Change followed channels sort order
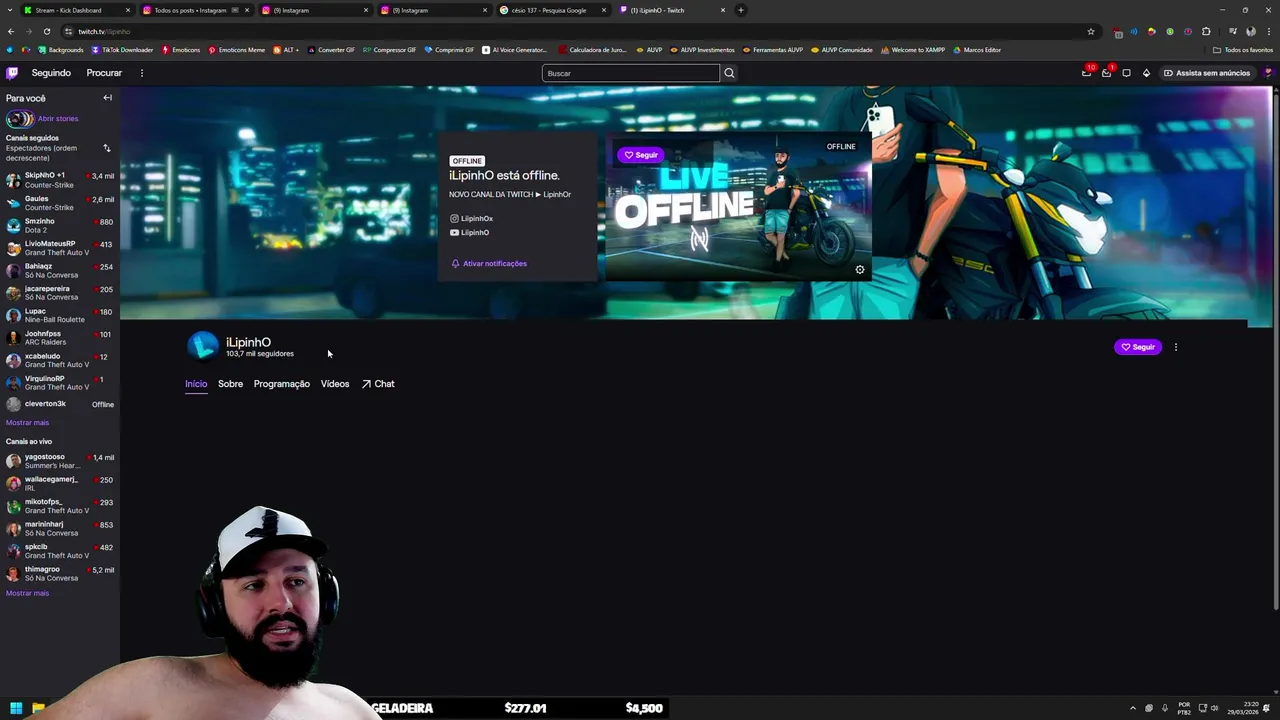This screenshot has width=1280, height=720. tap(107, 148)
